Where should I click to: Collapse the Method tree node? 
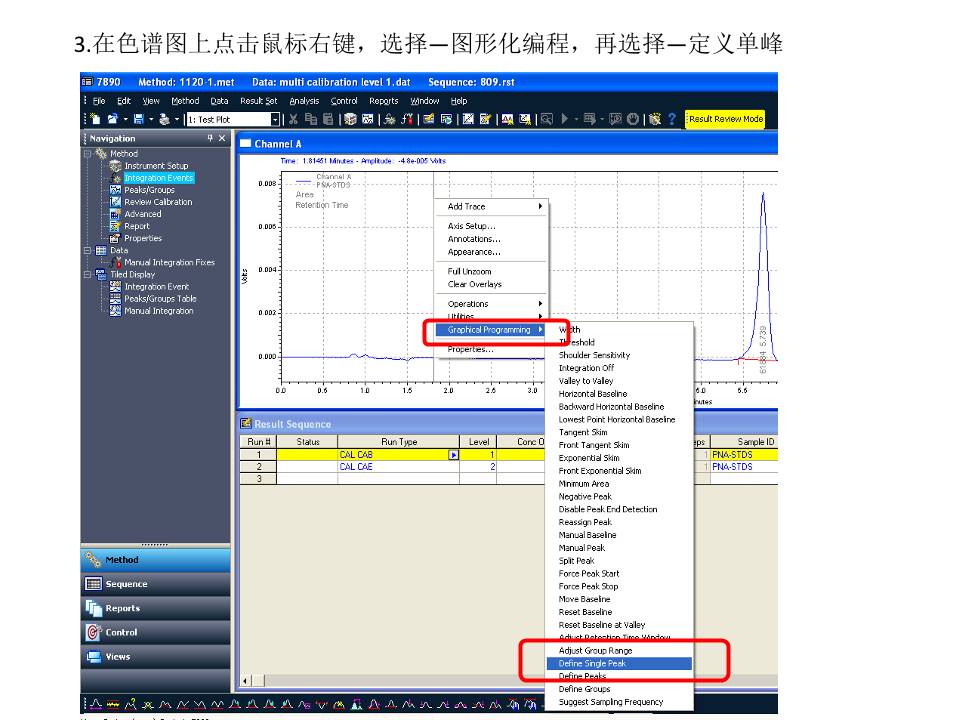(x=87, y=154)
